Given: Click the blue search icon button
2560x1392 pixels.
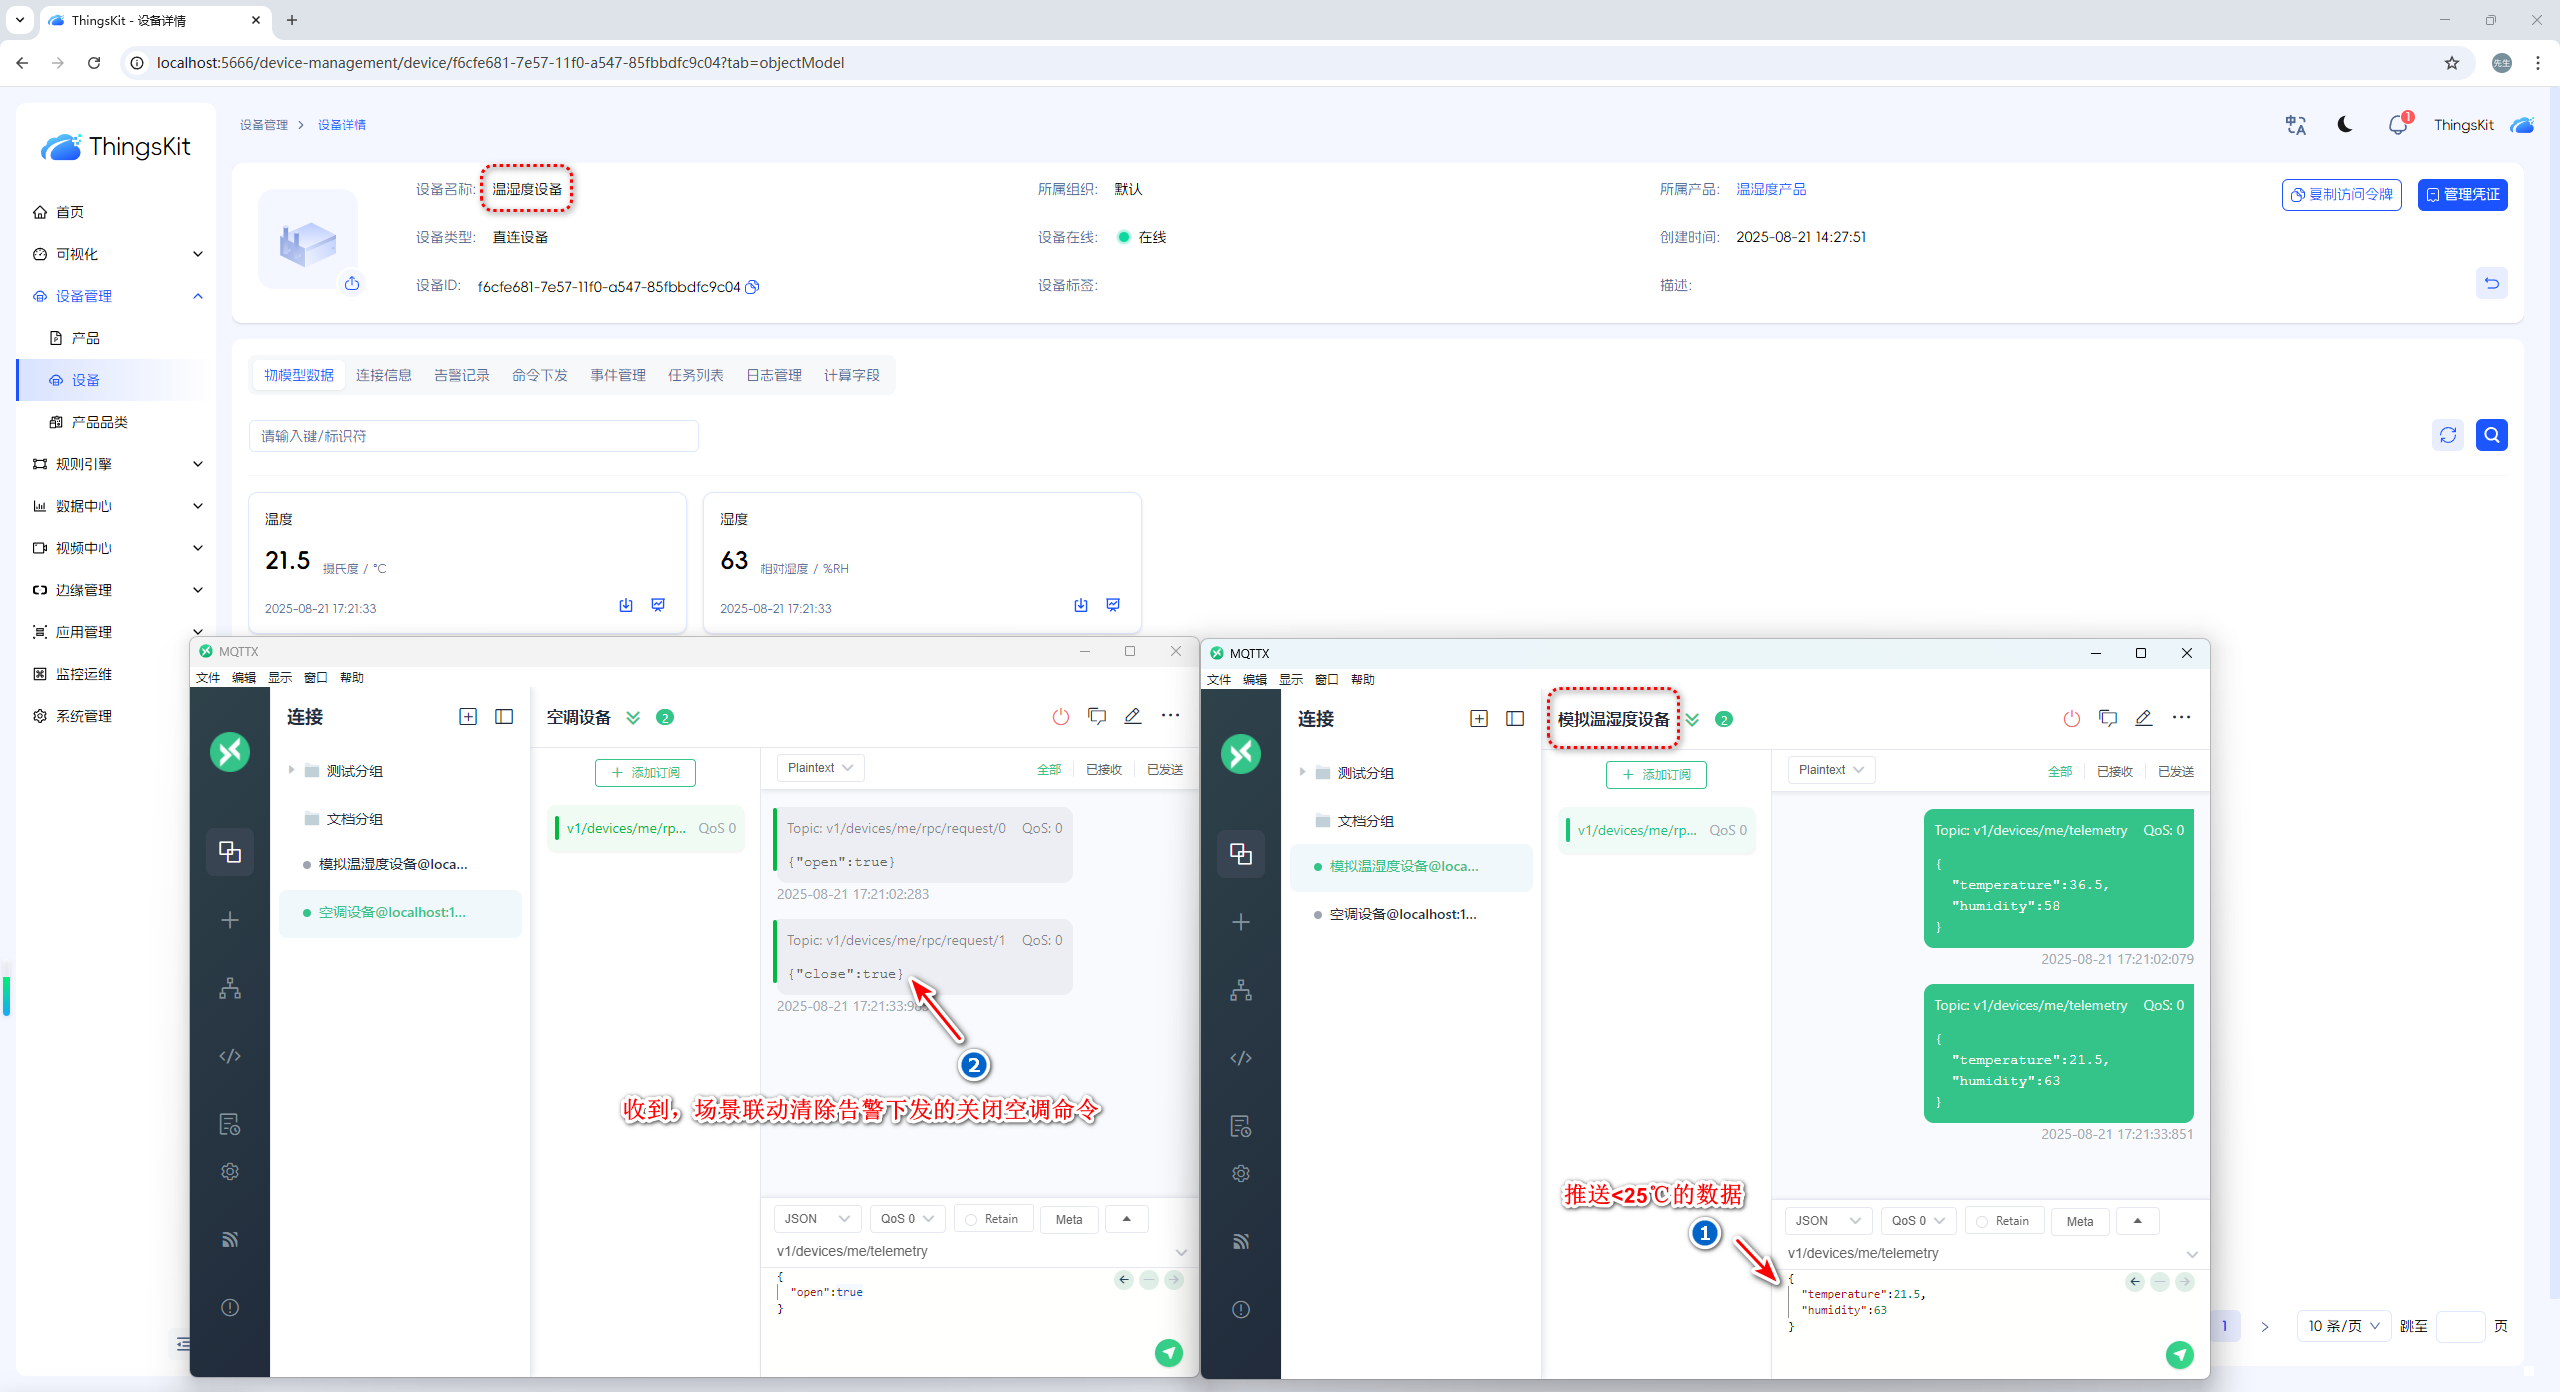Looking at the screenshot, I should [2491, 435].
